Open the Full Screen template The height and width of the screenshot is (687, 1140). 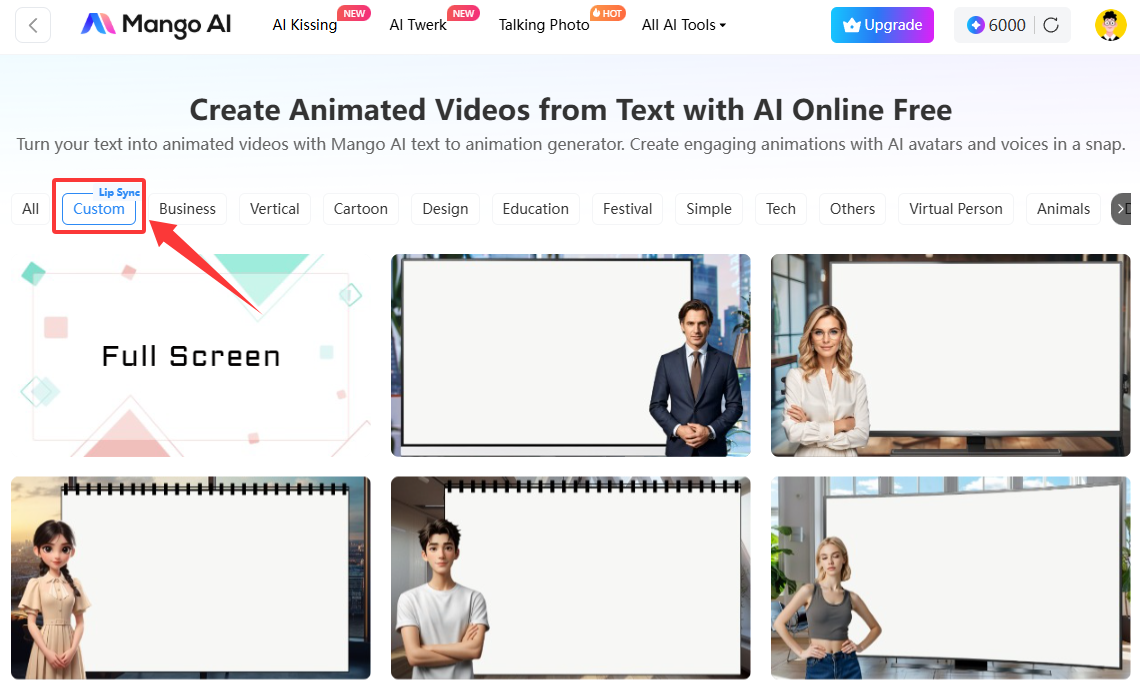pyautogui.click(x=190, y=355)
